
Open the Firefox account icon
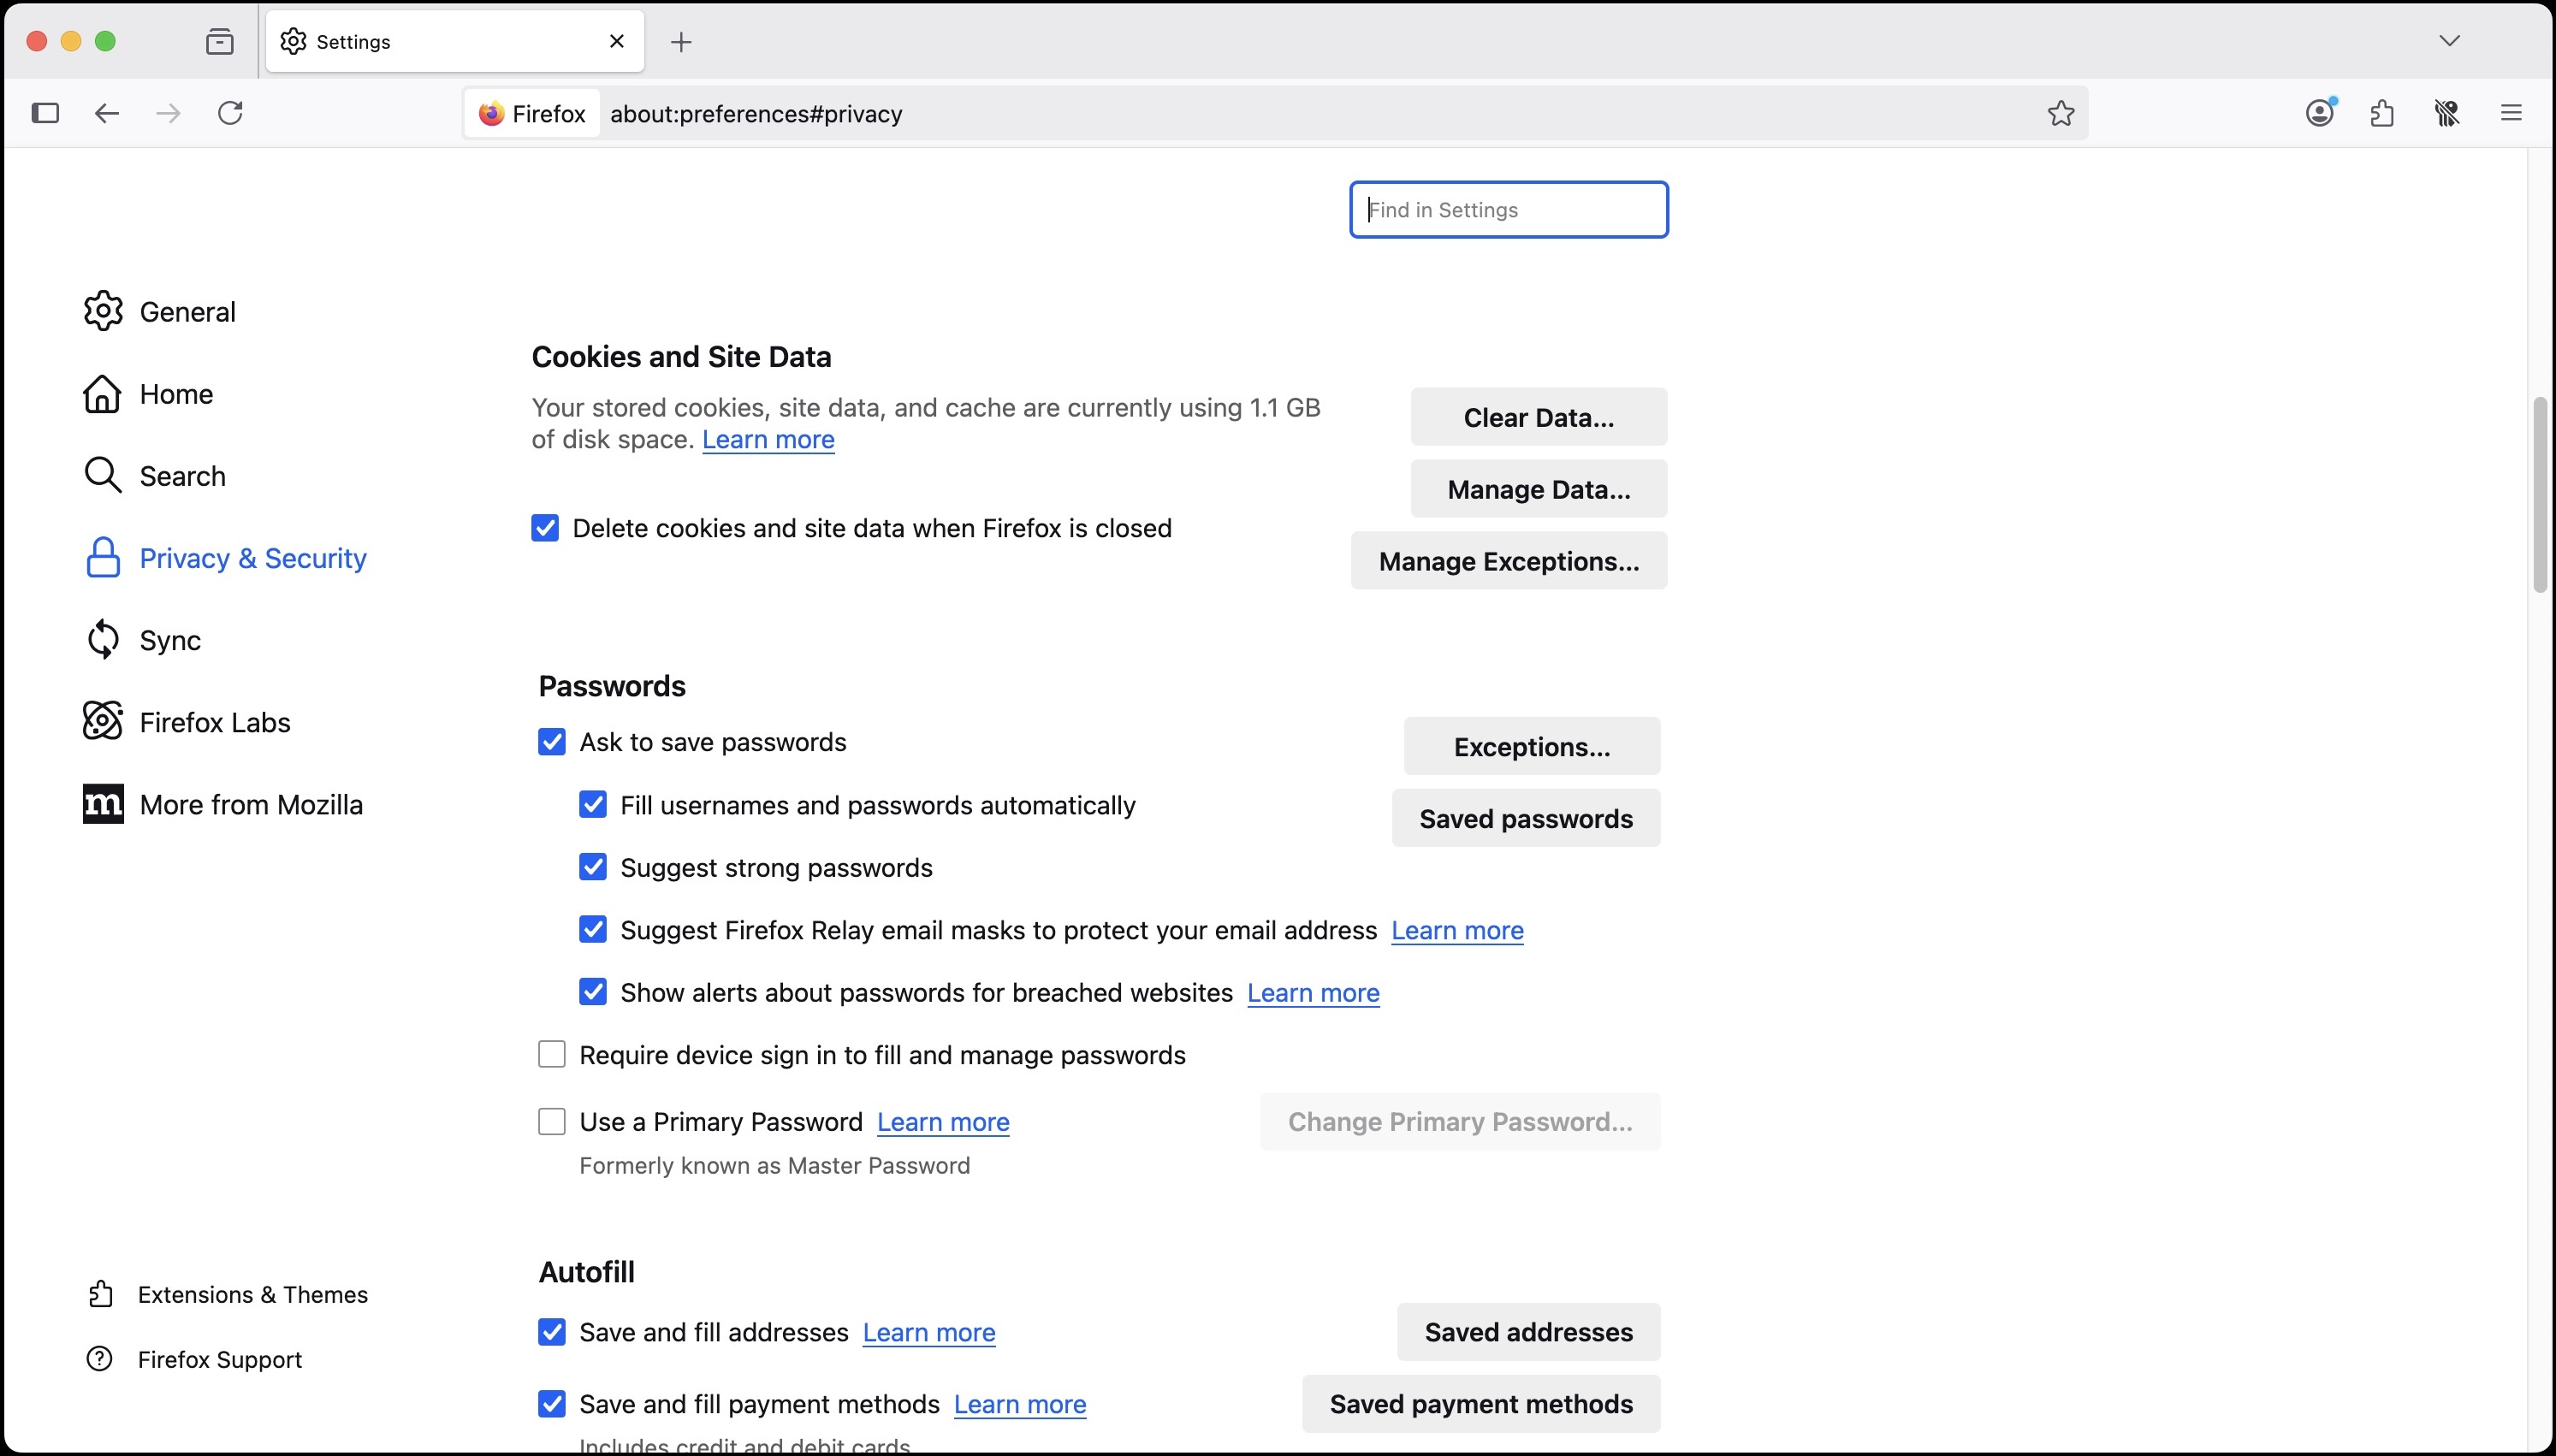pos(2321,113)
